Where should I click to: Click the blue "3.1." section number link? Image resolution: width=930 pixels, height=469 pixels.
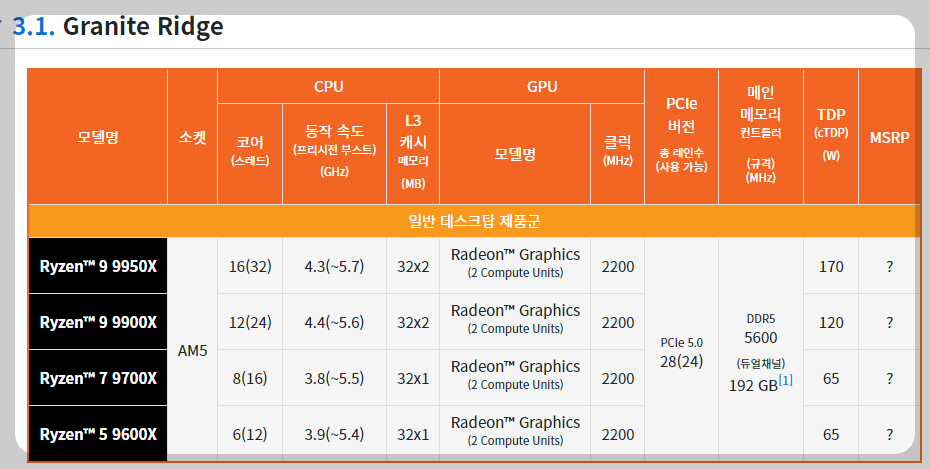tap(34, 27)
